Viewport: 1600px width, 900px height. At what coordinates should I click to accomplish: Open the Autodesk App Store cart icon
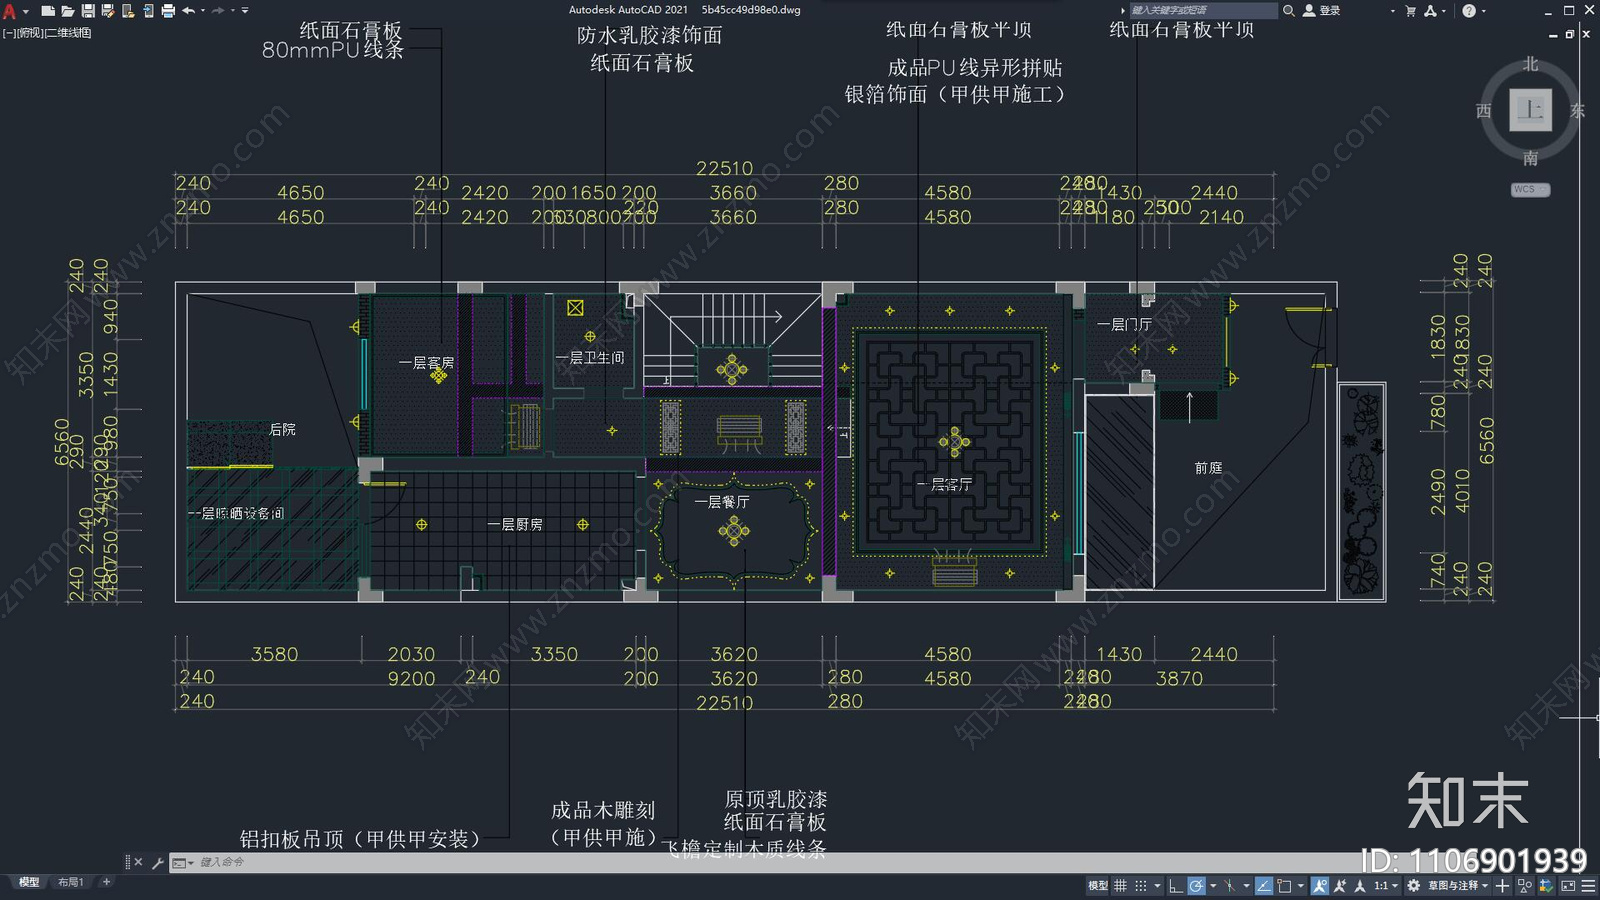click(1411, 10)
